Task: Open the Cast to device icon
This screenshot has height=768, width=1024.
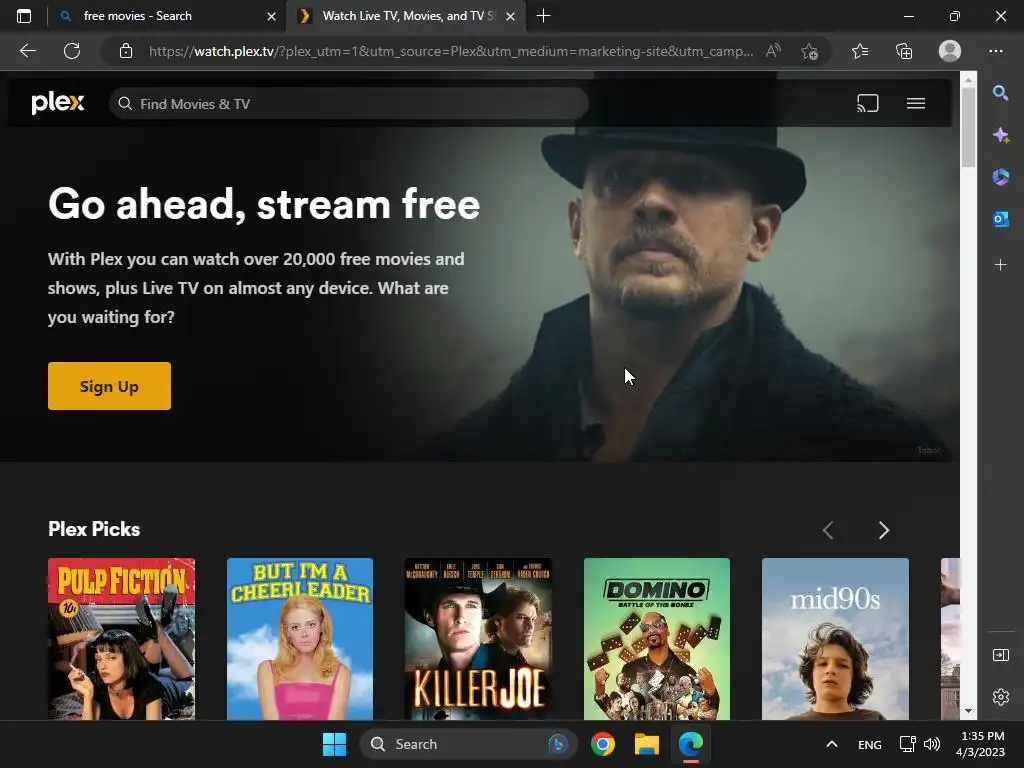Action: pos(867,103)
